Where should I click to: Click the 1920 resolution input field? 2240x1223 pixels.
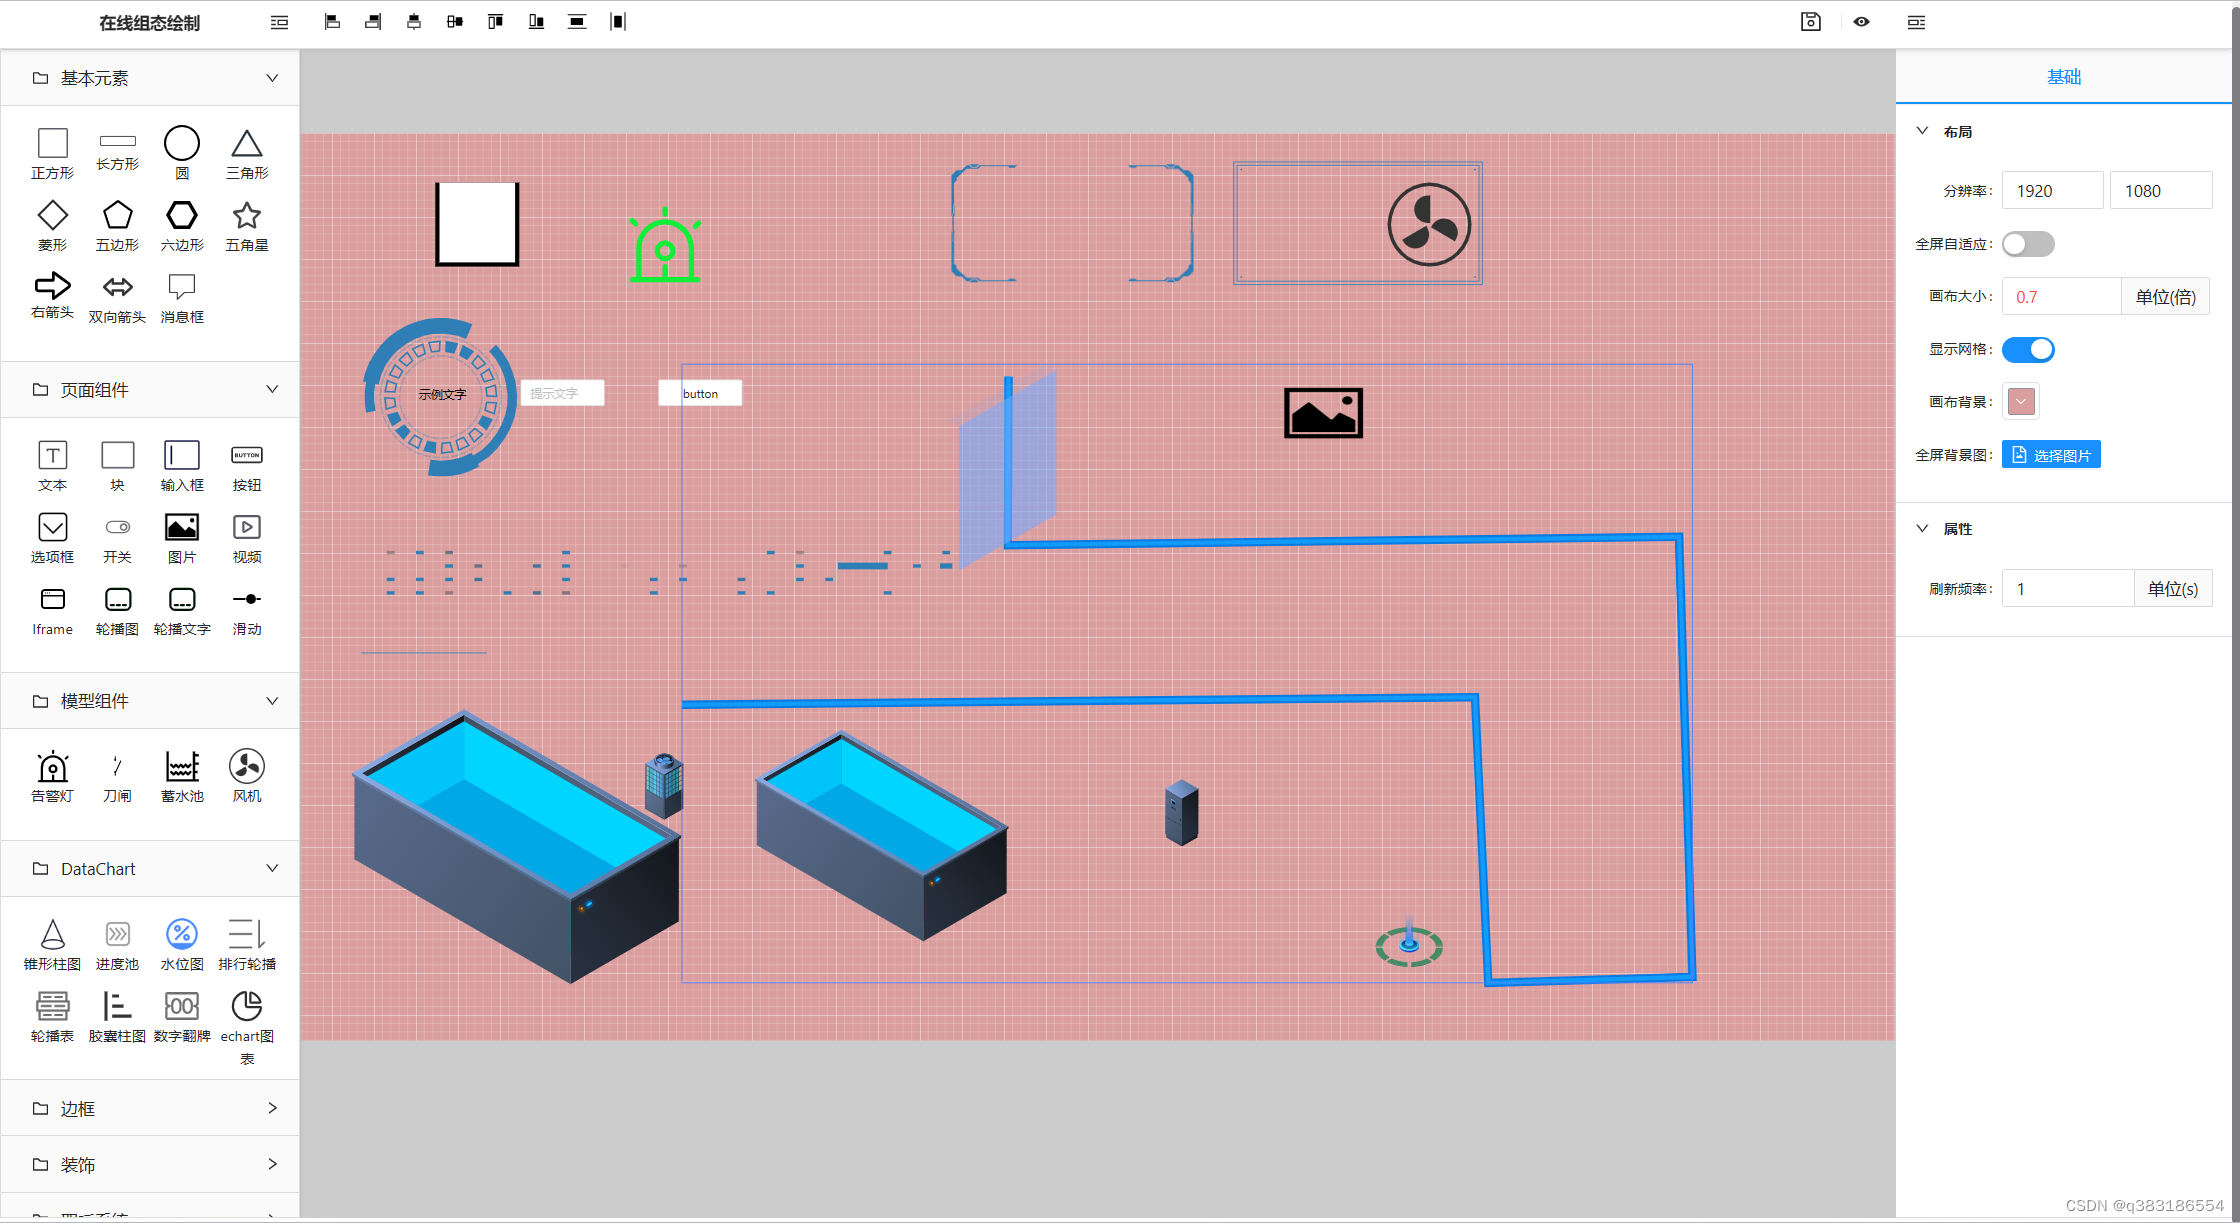click(x=2052, y=190)
